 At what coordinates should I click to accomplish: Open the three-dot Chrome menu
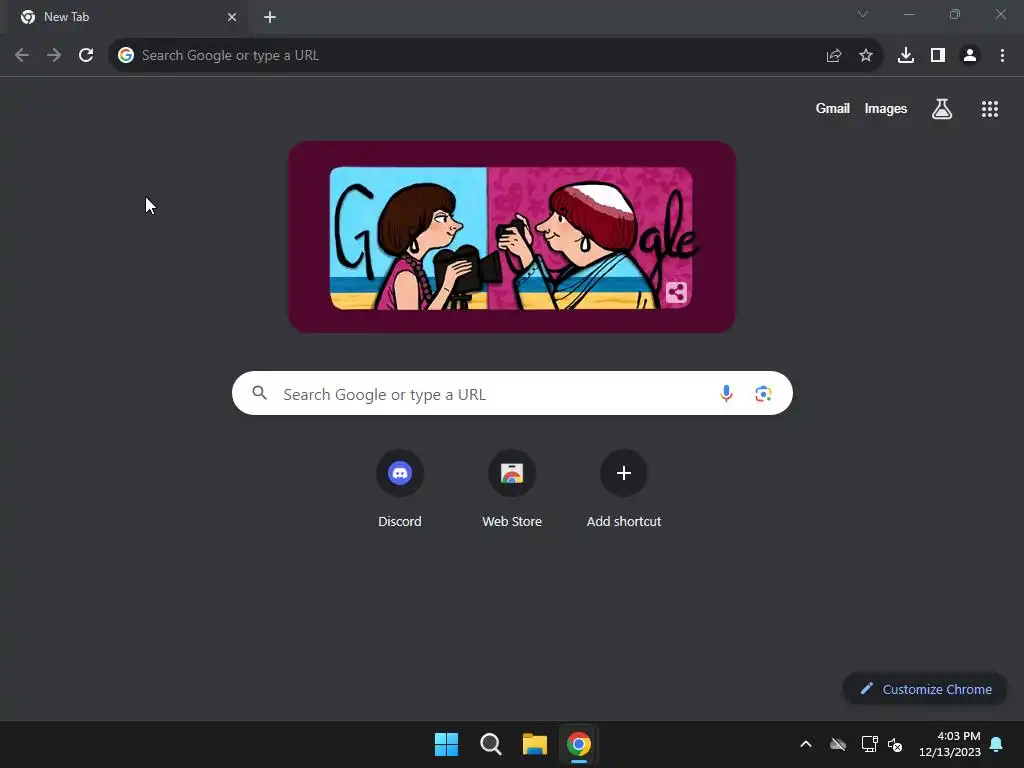coord(1002,56)
